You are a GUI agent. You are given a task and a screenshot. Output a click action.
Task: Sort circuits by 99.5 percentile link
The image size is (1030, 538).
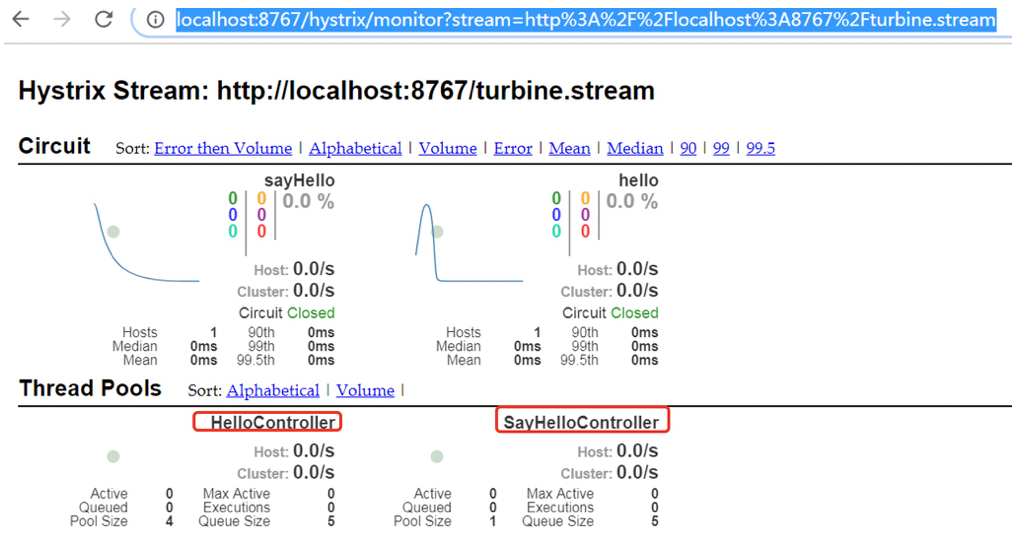(x=760, y=148)
